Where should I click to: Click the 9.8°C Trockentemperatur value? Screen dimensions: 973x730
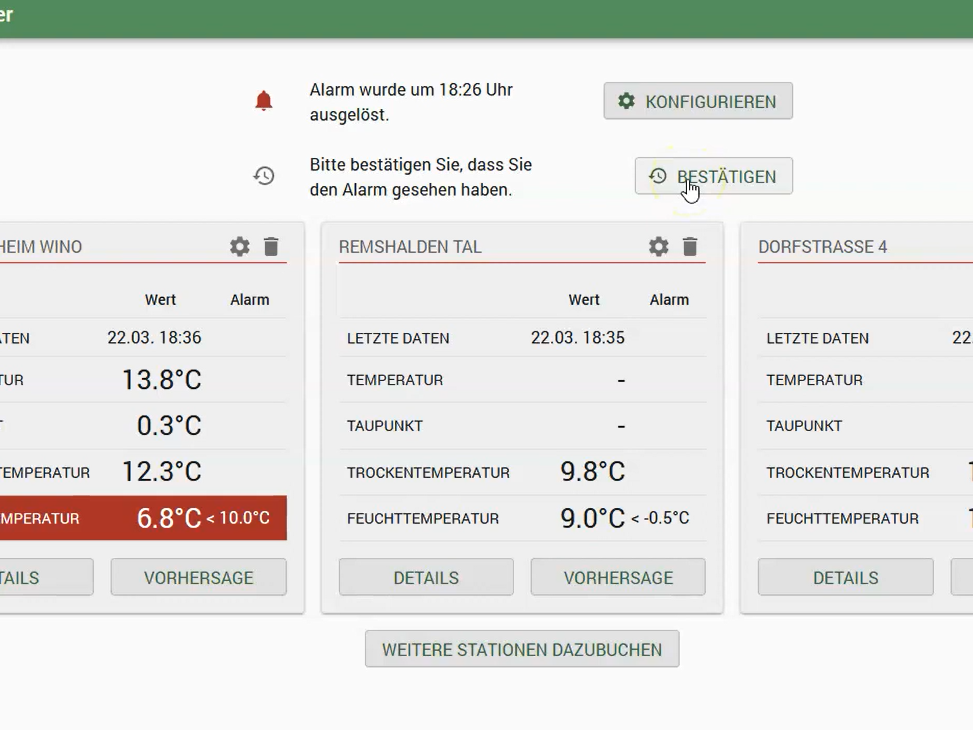point(593,471)
